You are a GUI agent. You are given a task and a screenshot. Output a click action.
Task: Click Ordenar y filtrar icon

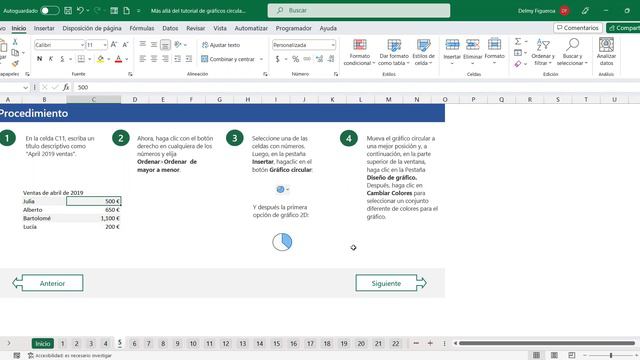pyautogui.click(x=543, y=45)
